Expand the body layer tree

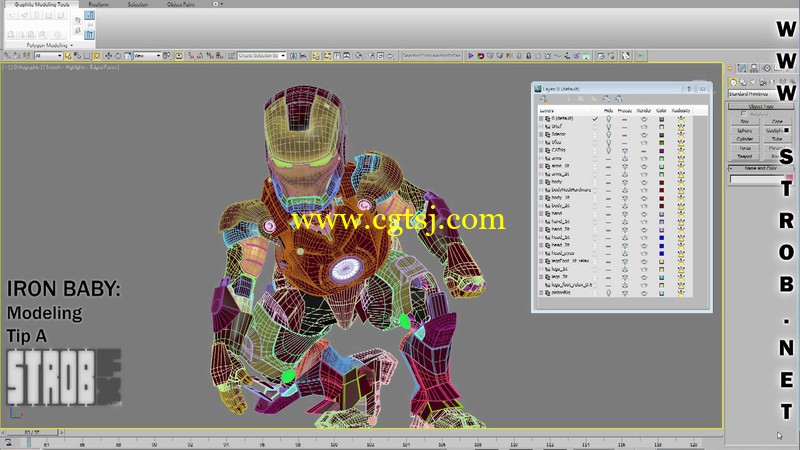click(541, 182)
